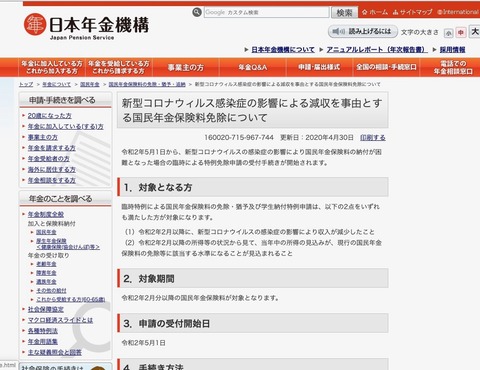Go to ホーム home link

point(375,12)
